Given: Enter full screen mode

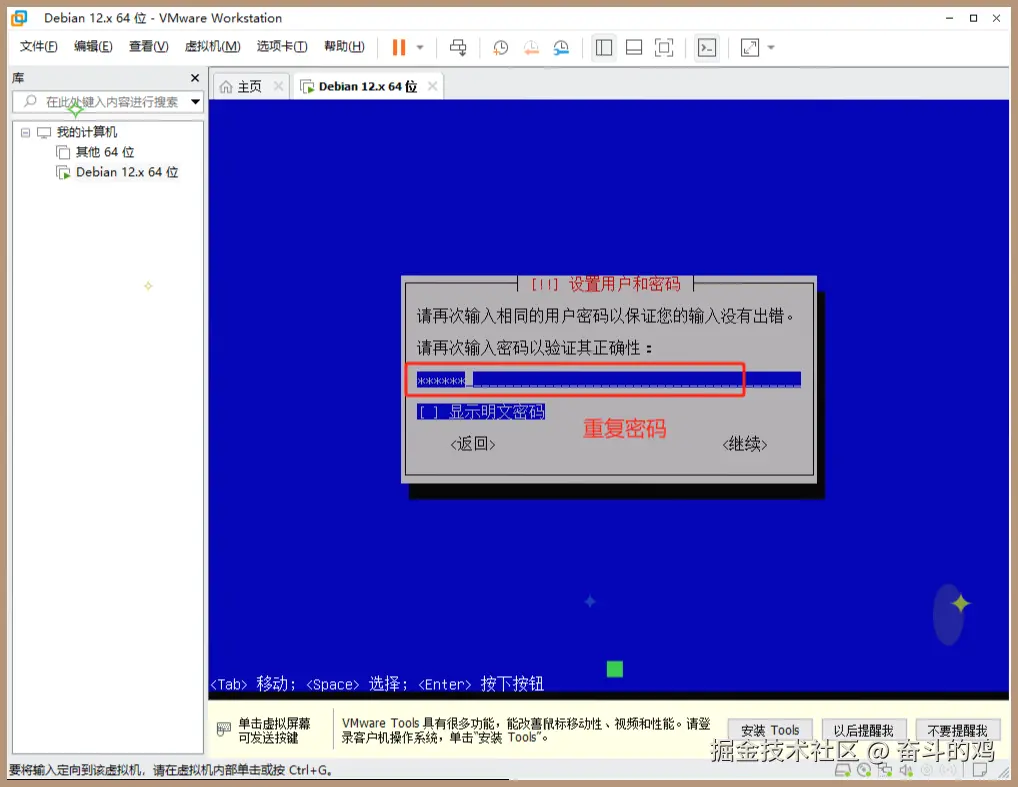Looking at the screenshot, I should click(x=664, y=47).
